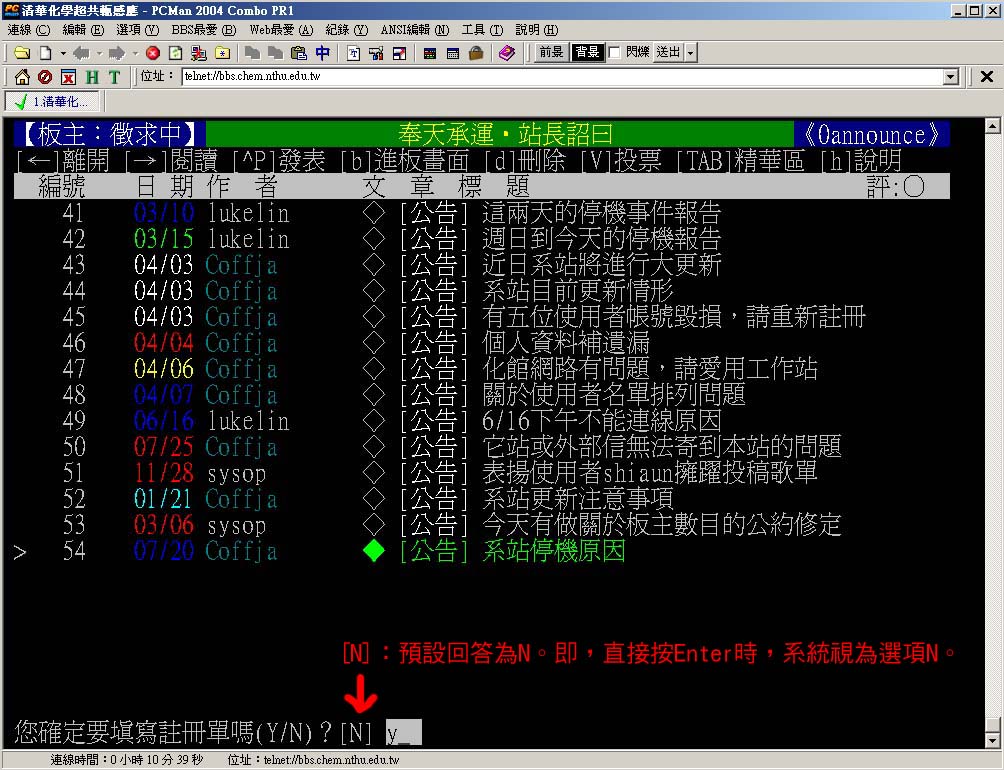Select the 背景 background color button
1004x770 pixels.
click(x=587, y=52)
